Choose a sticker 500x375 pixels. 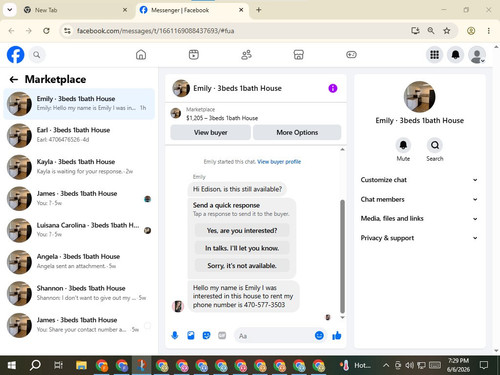click(x=206, y=335)
